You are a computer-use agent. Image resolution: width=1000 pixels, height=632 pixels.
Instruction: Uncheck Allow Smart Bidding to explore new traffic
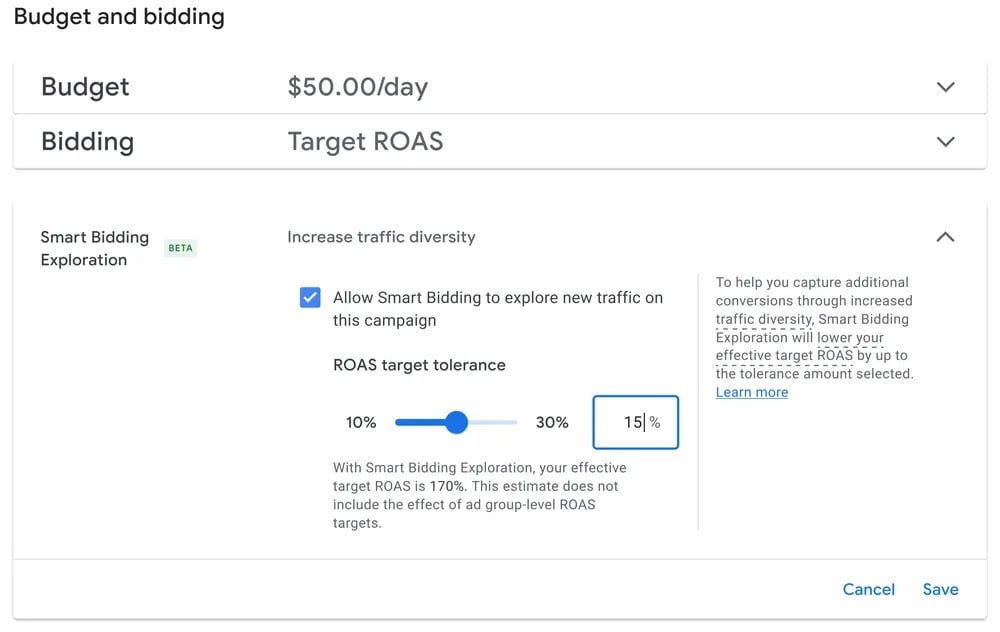pos(310,297)
